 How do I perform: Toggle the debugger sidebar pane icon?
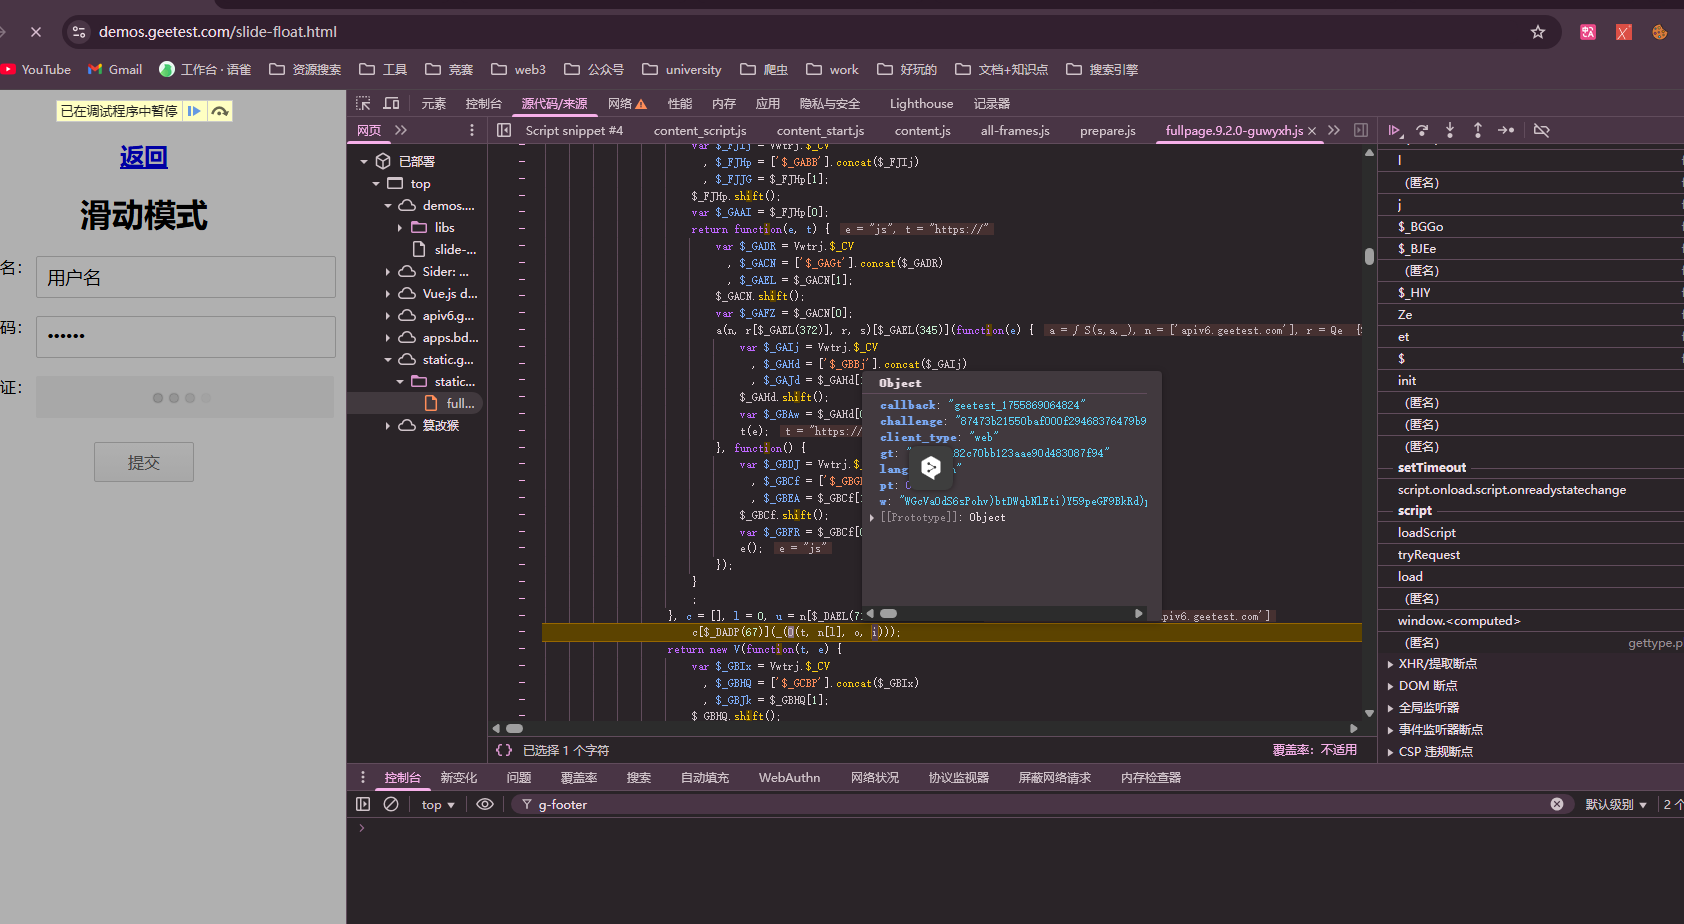1361,130
